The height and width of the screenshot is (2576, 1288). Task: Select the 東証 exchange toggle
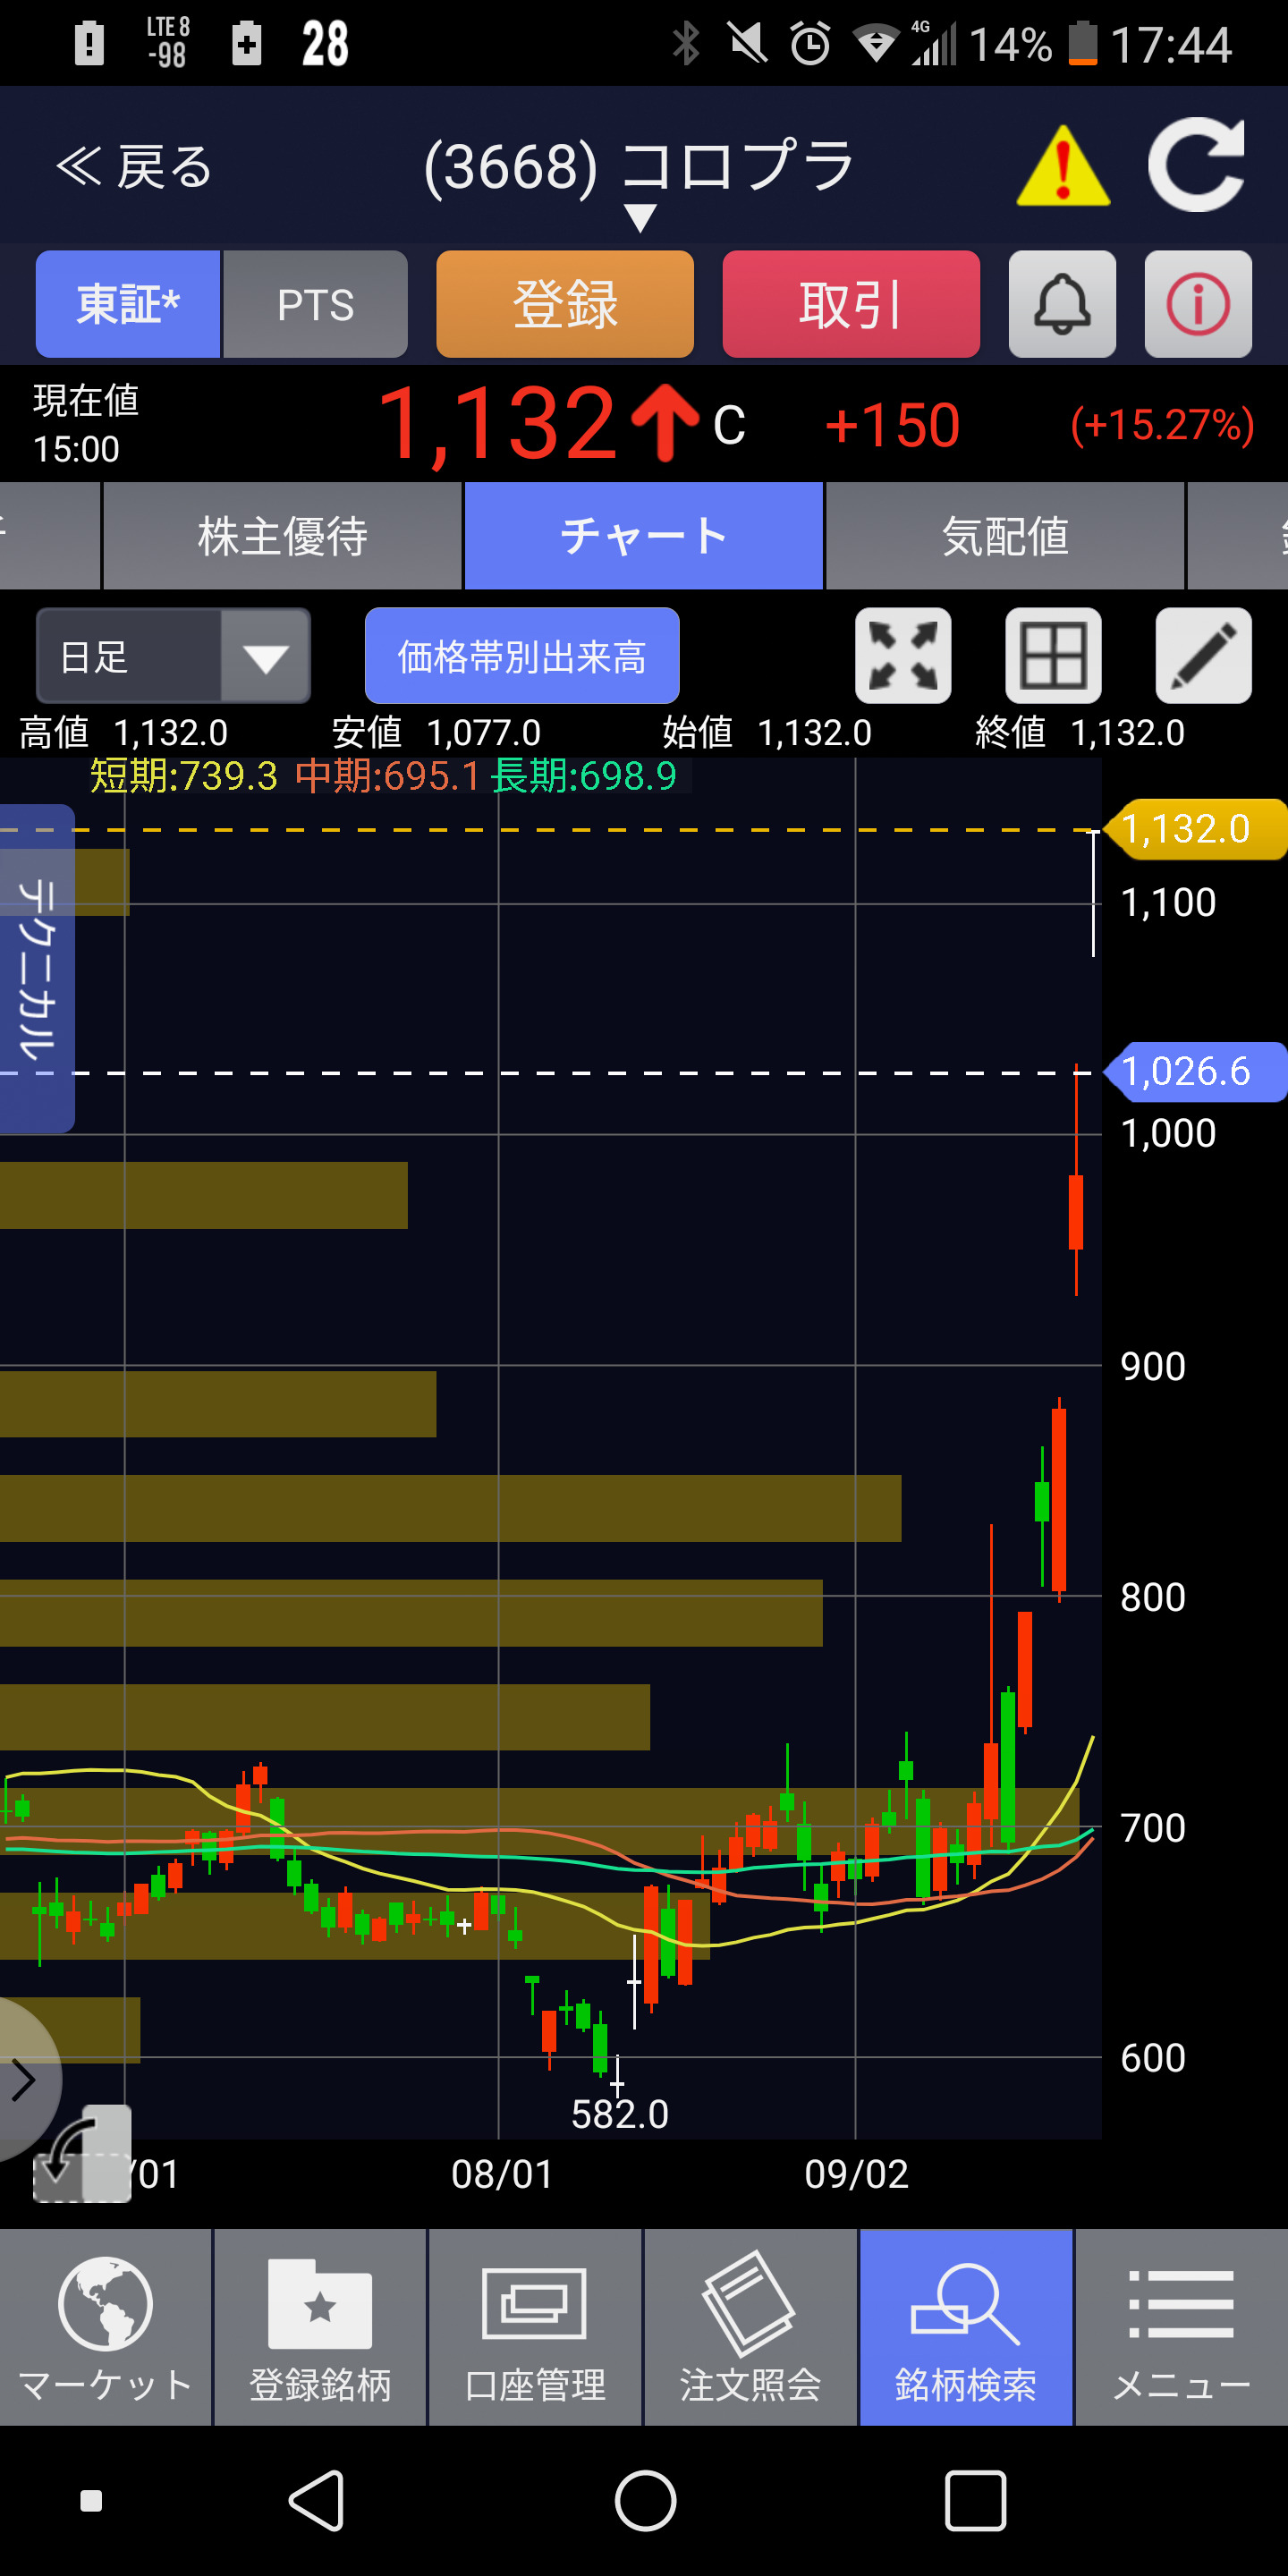click(128, 304)
